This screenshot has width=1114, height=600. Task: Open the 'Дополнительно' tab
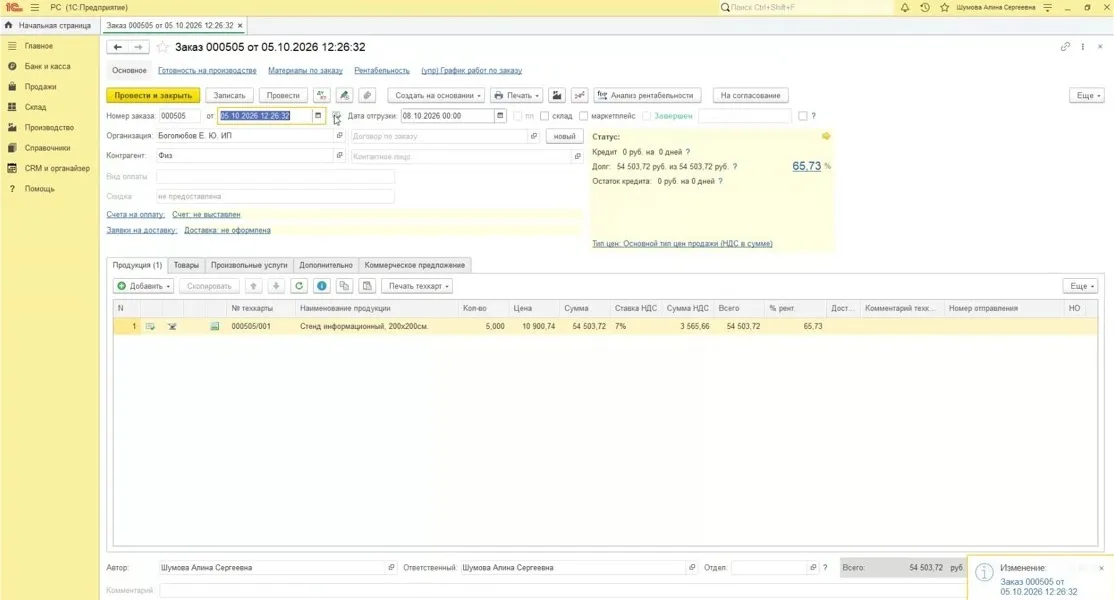pos(326,265)
